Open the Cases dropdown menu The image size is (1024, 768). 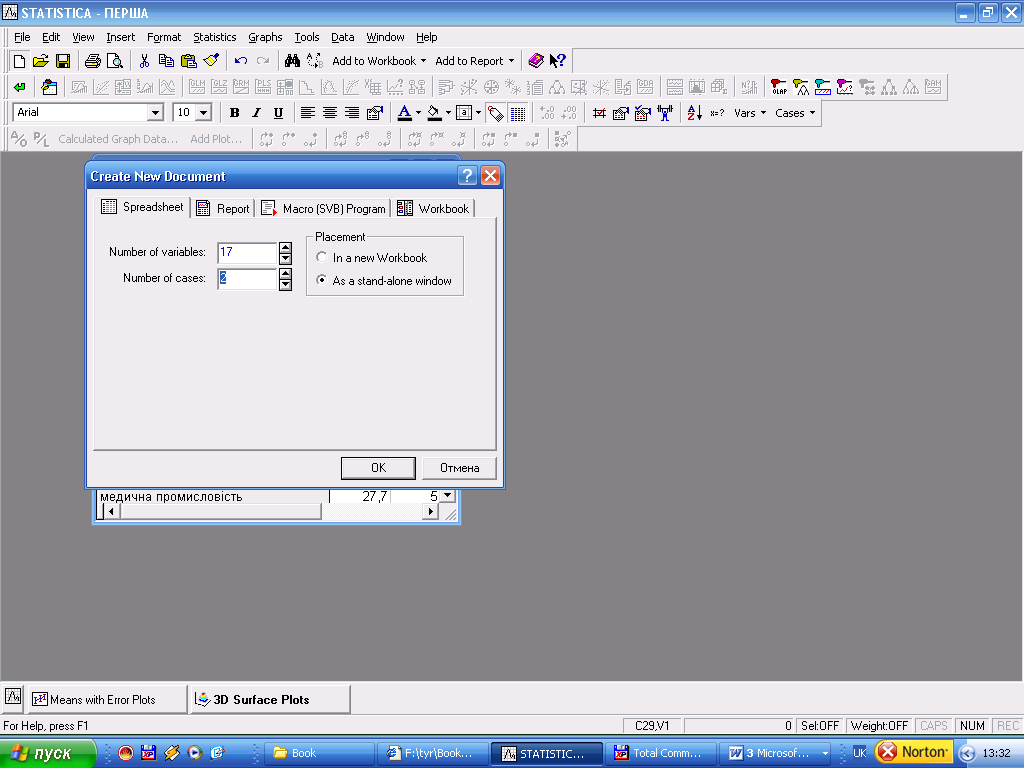pos(795,113)
